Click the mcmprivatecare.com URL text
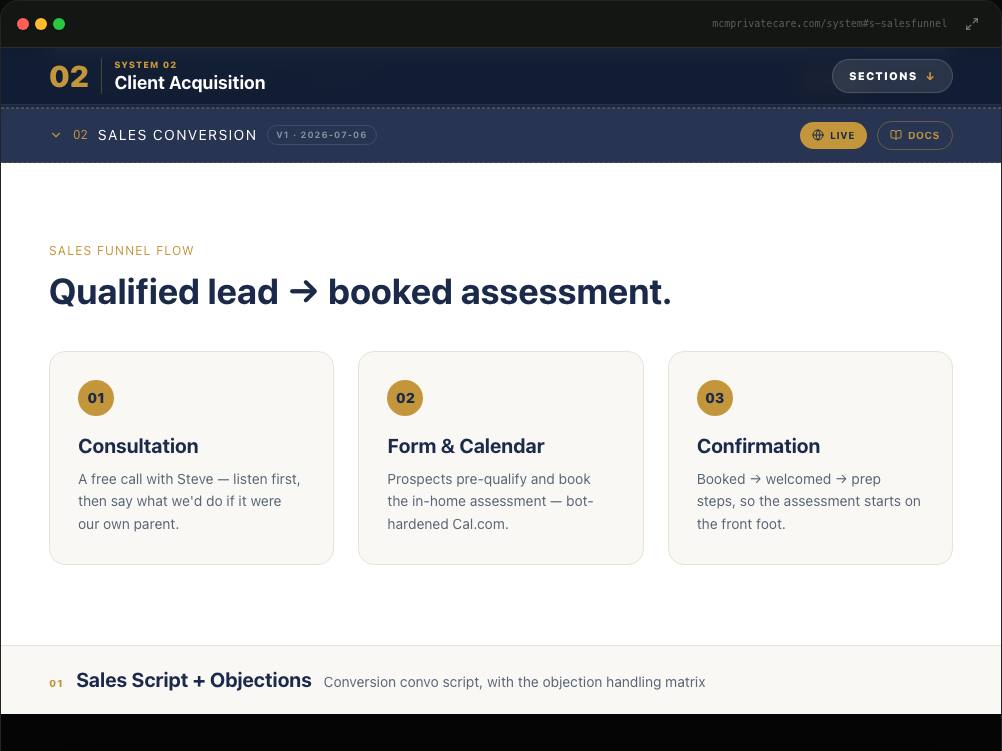The width and height of the screenshot is (1002, 751). coord(829,24)
